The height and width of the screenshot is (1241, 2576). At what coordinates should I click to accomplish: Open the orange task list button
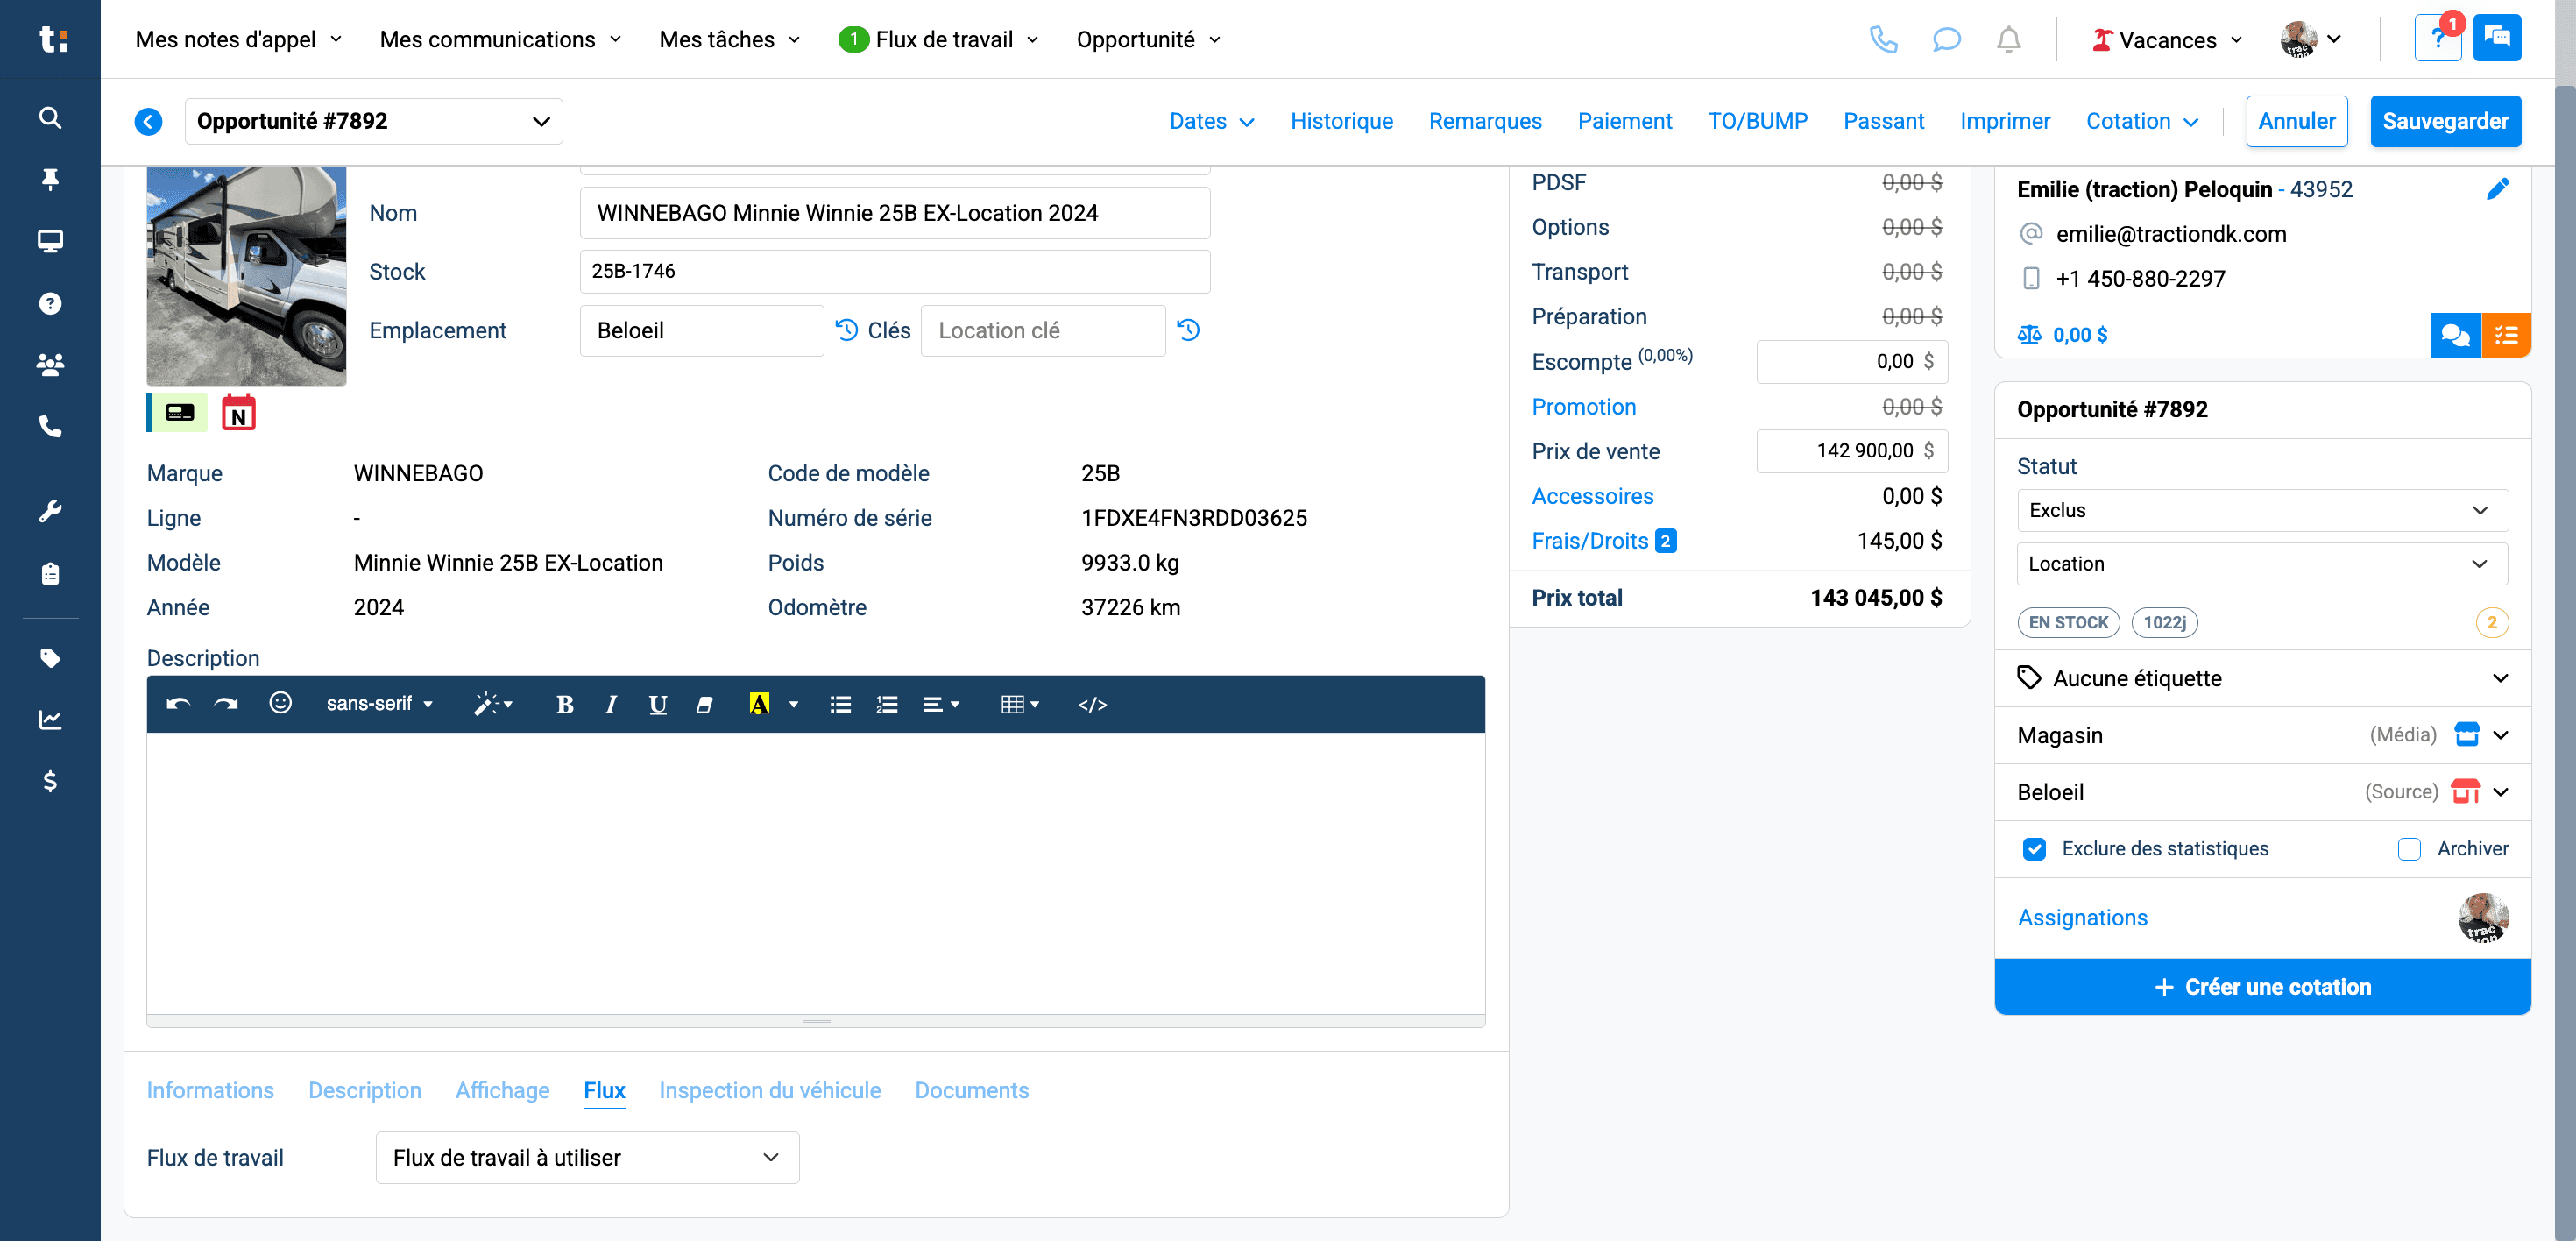click(2506, 335)
